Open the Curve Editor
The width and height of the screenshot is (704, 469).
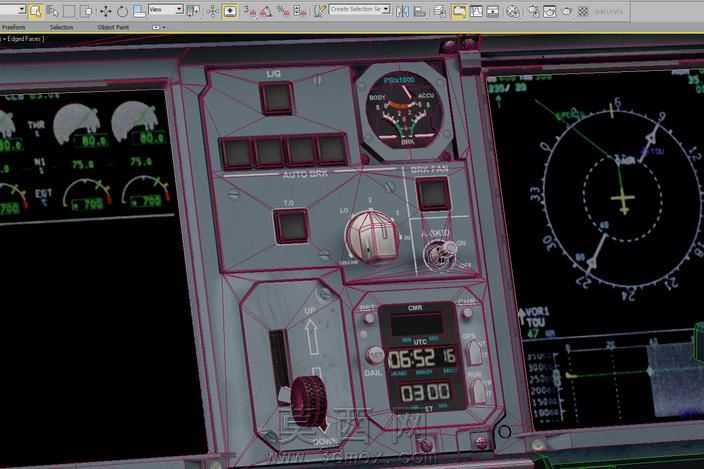pyautogui.click(x=476, y=11)
